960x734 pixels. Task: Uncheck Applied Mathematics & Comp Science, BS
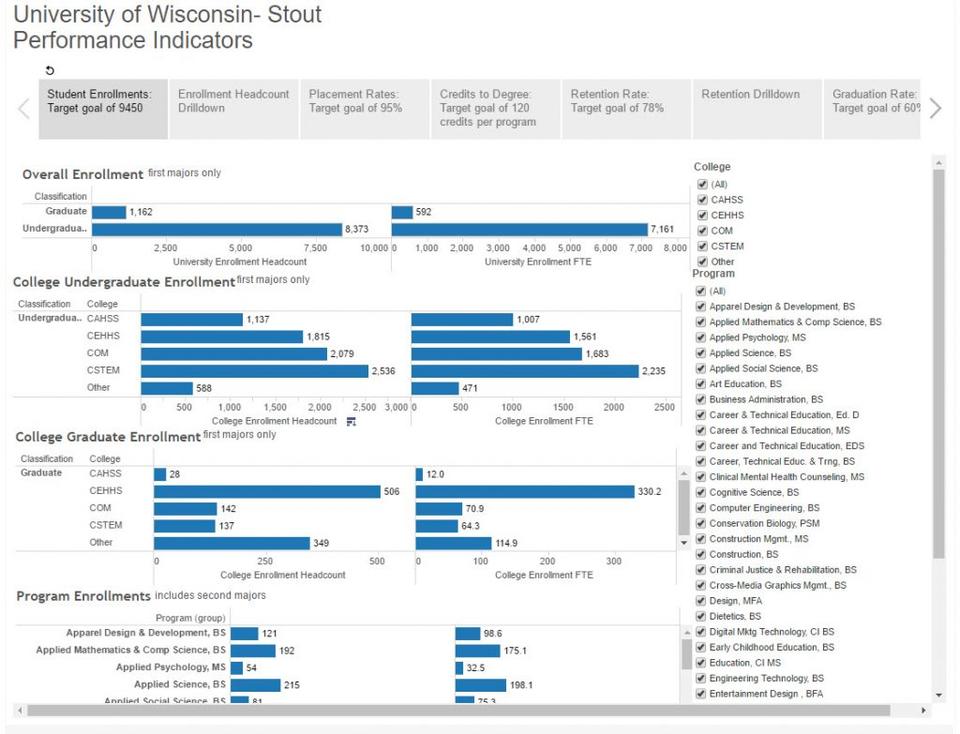(701, 322)
